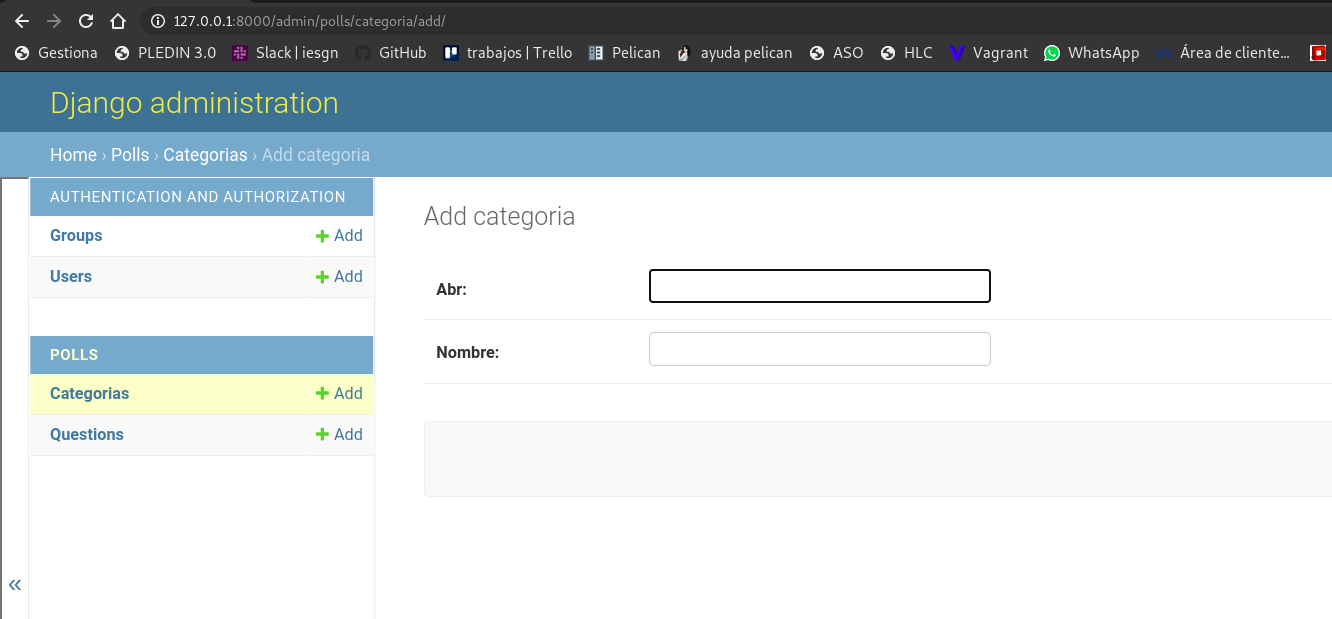
Task: Open the Slack iesgn bookmark
Action: tap(285, 53)
